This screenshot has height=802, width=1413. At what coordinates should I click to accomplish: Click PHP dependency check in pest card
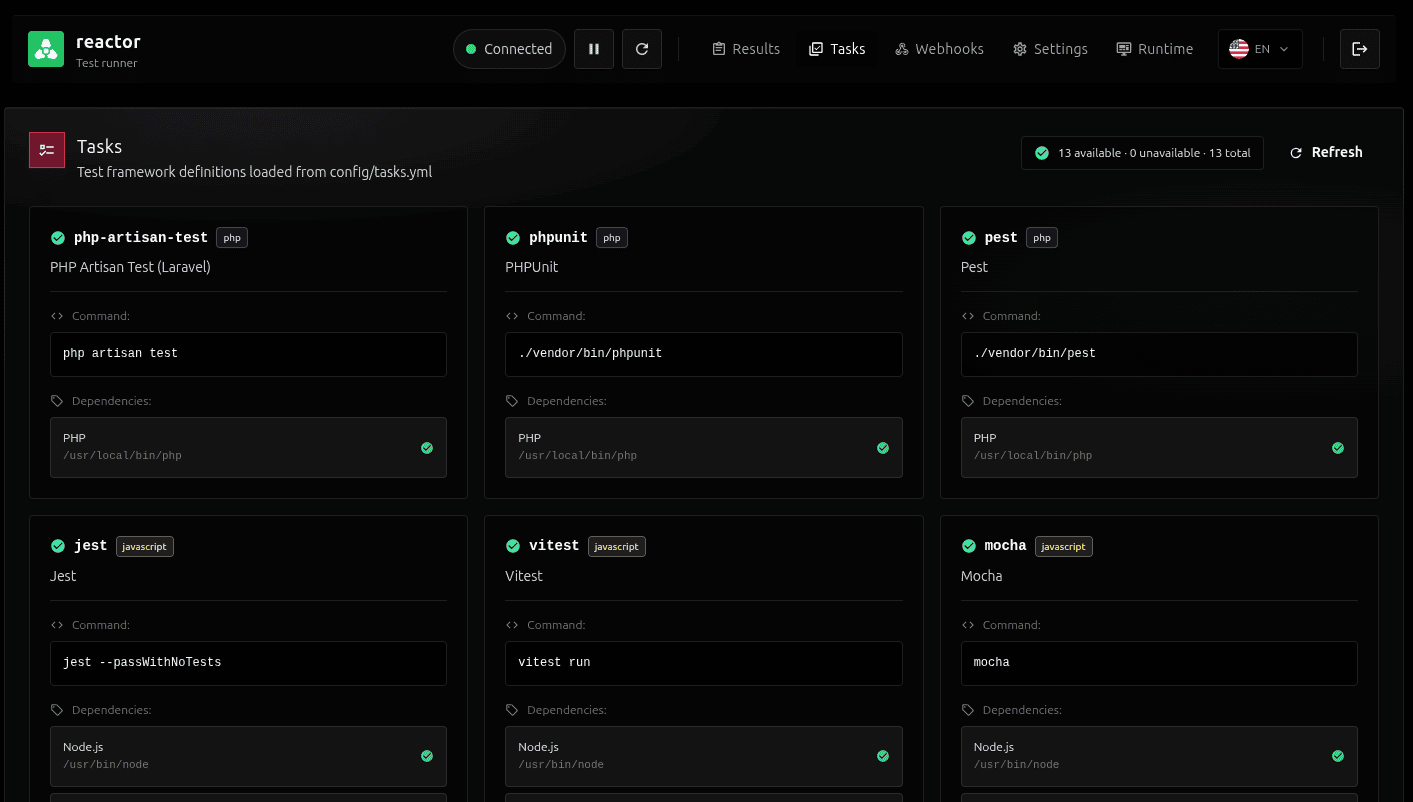[1338, 448]
